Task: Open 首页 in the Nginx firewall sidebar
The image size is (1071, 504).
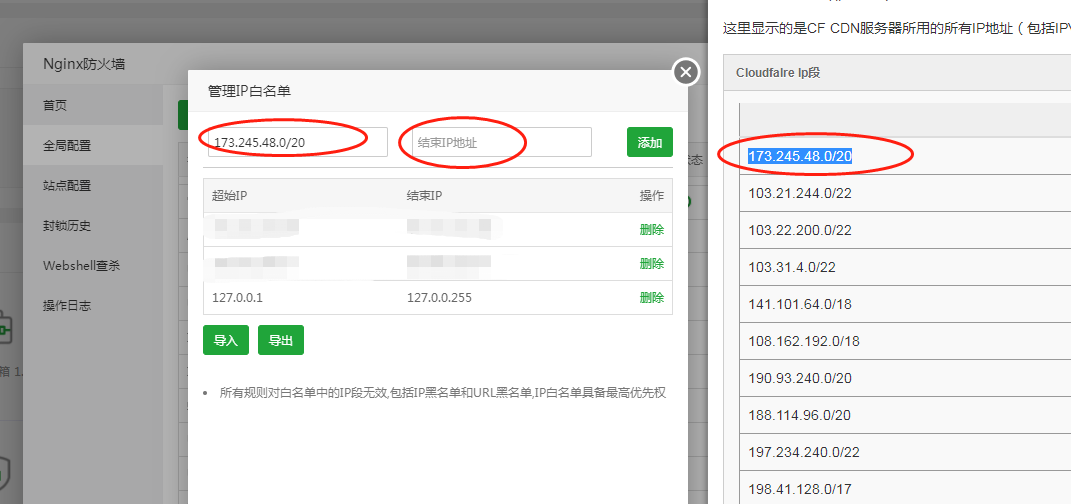Action: [93, 106]
